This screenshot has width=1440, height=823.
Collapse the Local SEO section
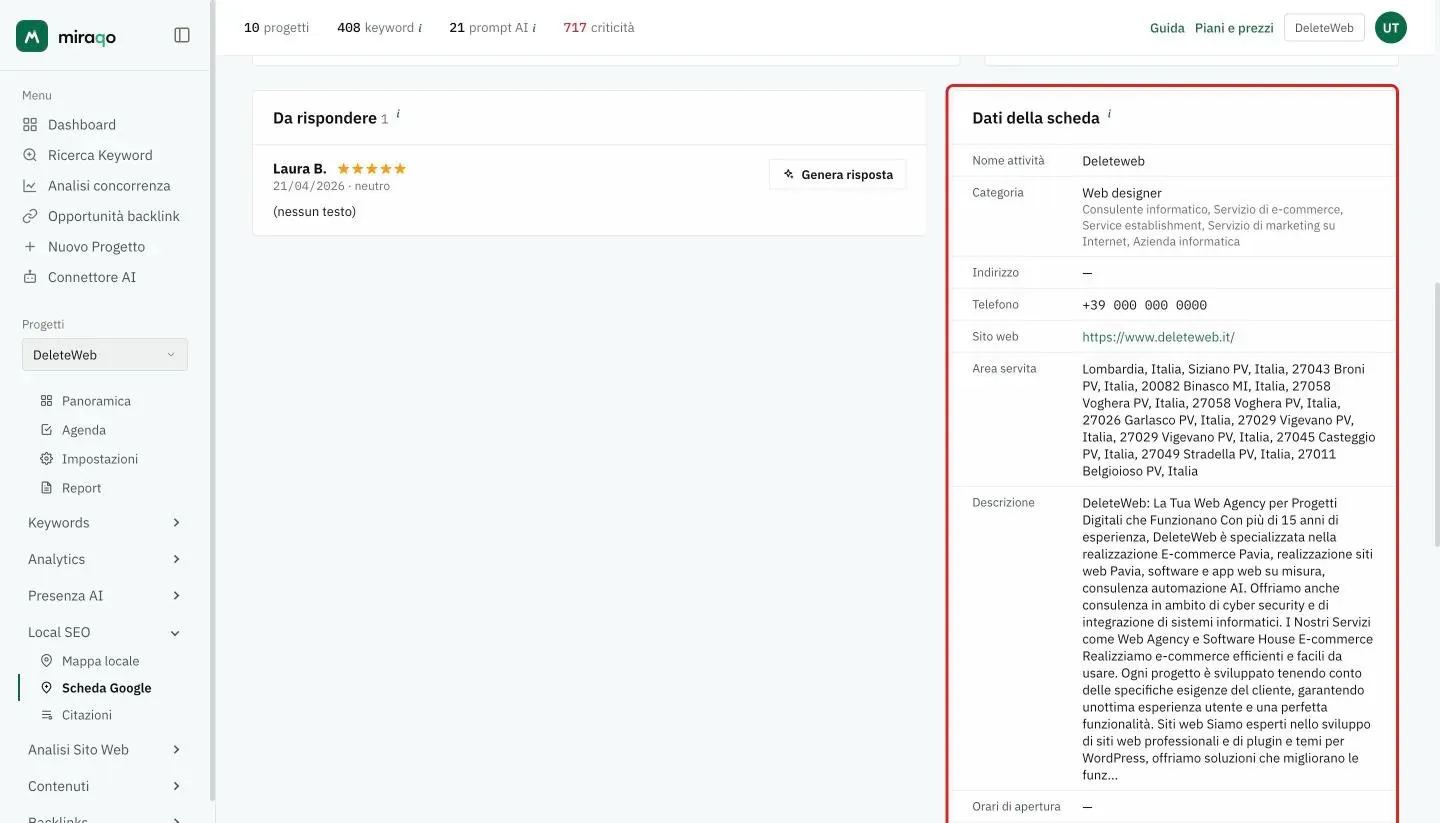pyautogui.click(x=105, y=632)
